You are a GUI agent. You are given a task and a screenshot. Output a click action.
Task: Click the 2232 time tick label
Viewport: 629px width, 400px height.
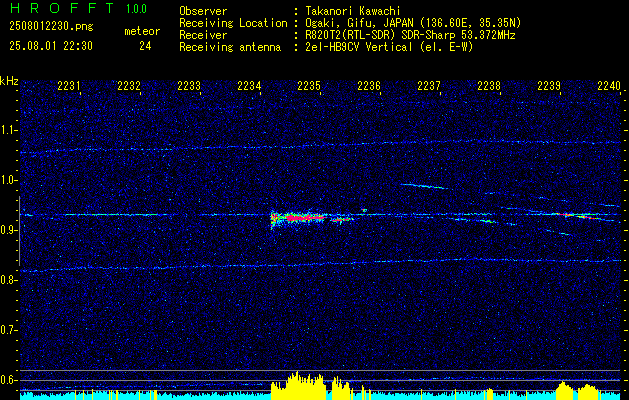pyautogui.click(x=129, y=85)
